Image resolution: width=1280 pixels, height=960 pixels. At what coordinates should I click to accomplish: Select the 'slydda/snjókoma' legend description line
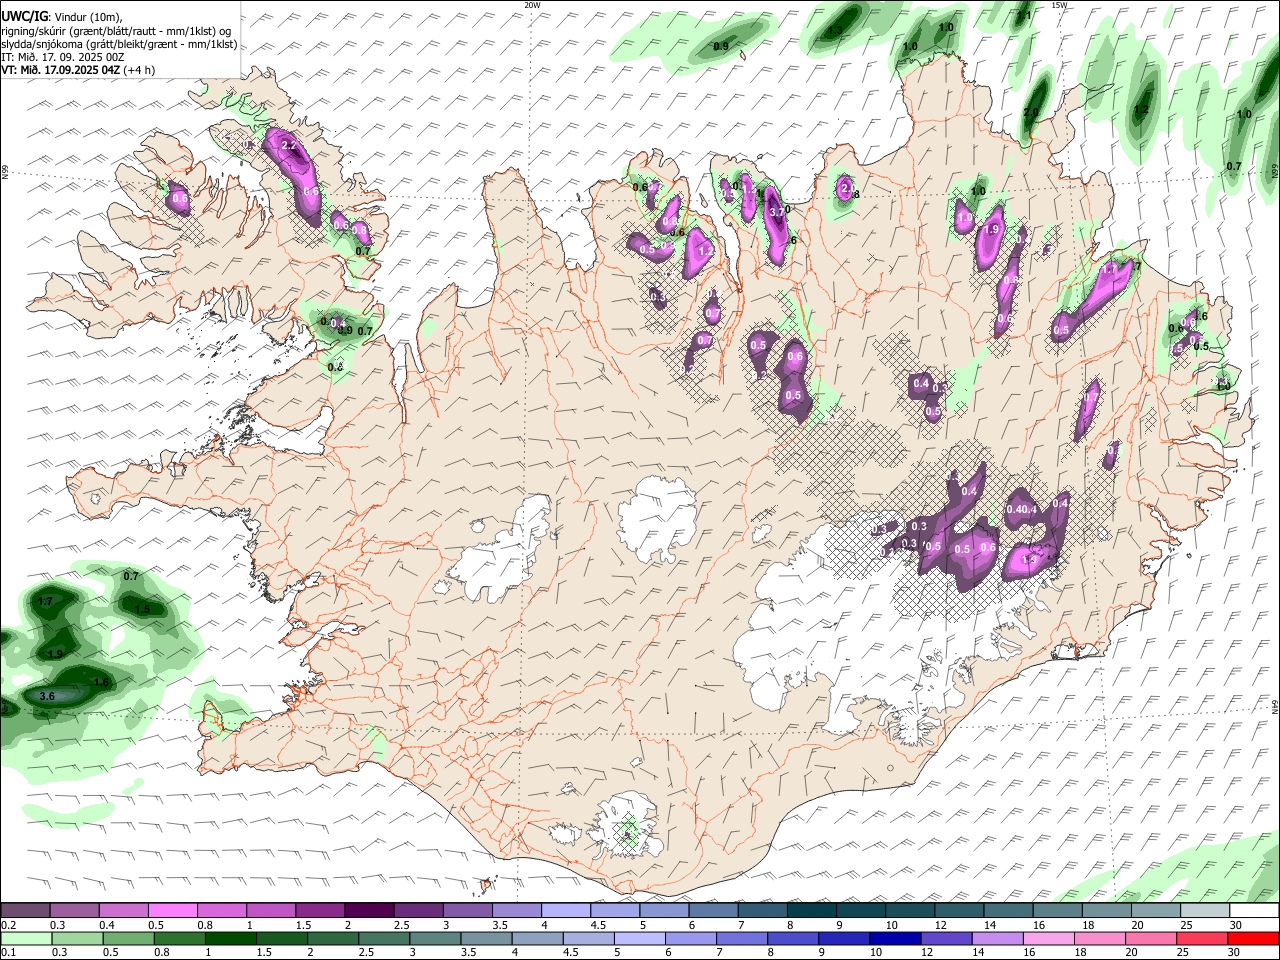119,44
